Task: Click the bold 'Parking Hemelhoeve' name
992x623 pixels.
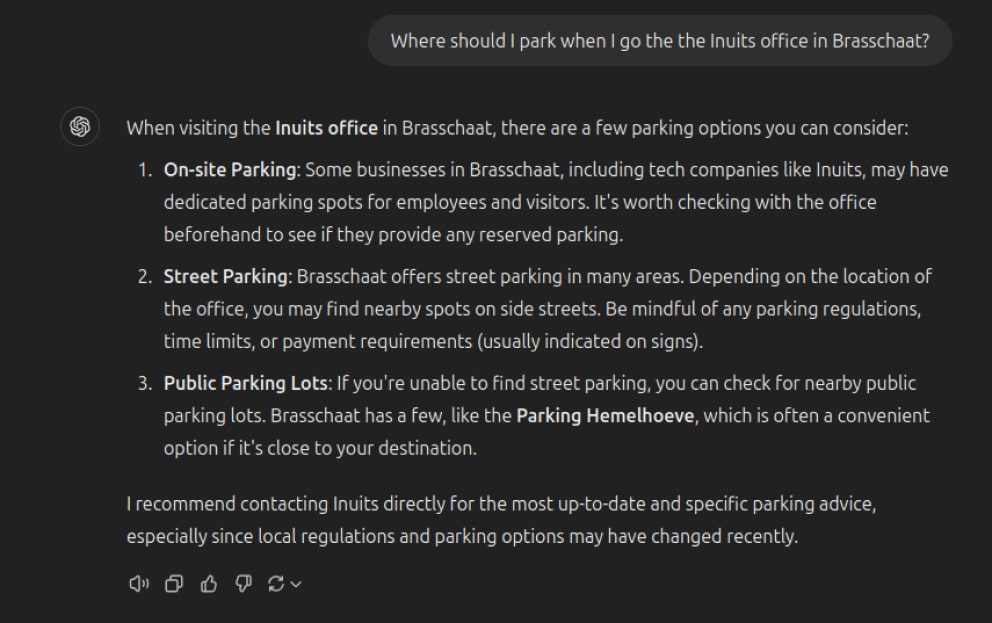Action: click(604, 415)
